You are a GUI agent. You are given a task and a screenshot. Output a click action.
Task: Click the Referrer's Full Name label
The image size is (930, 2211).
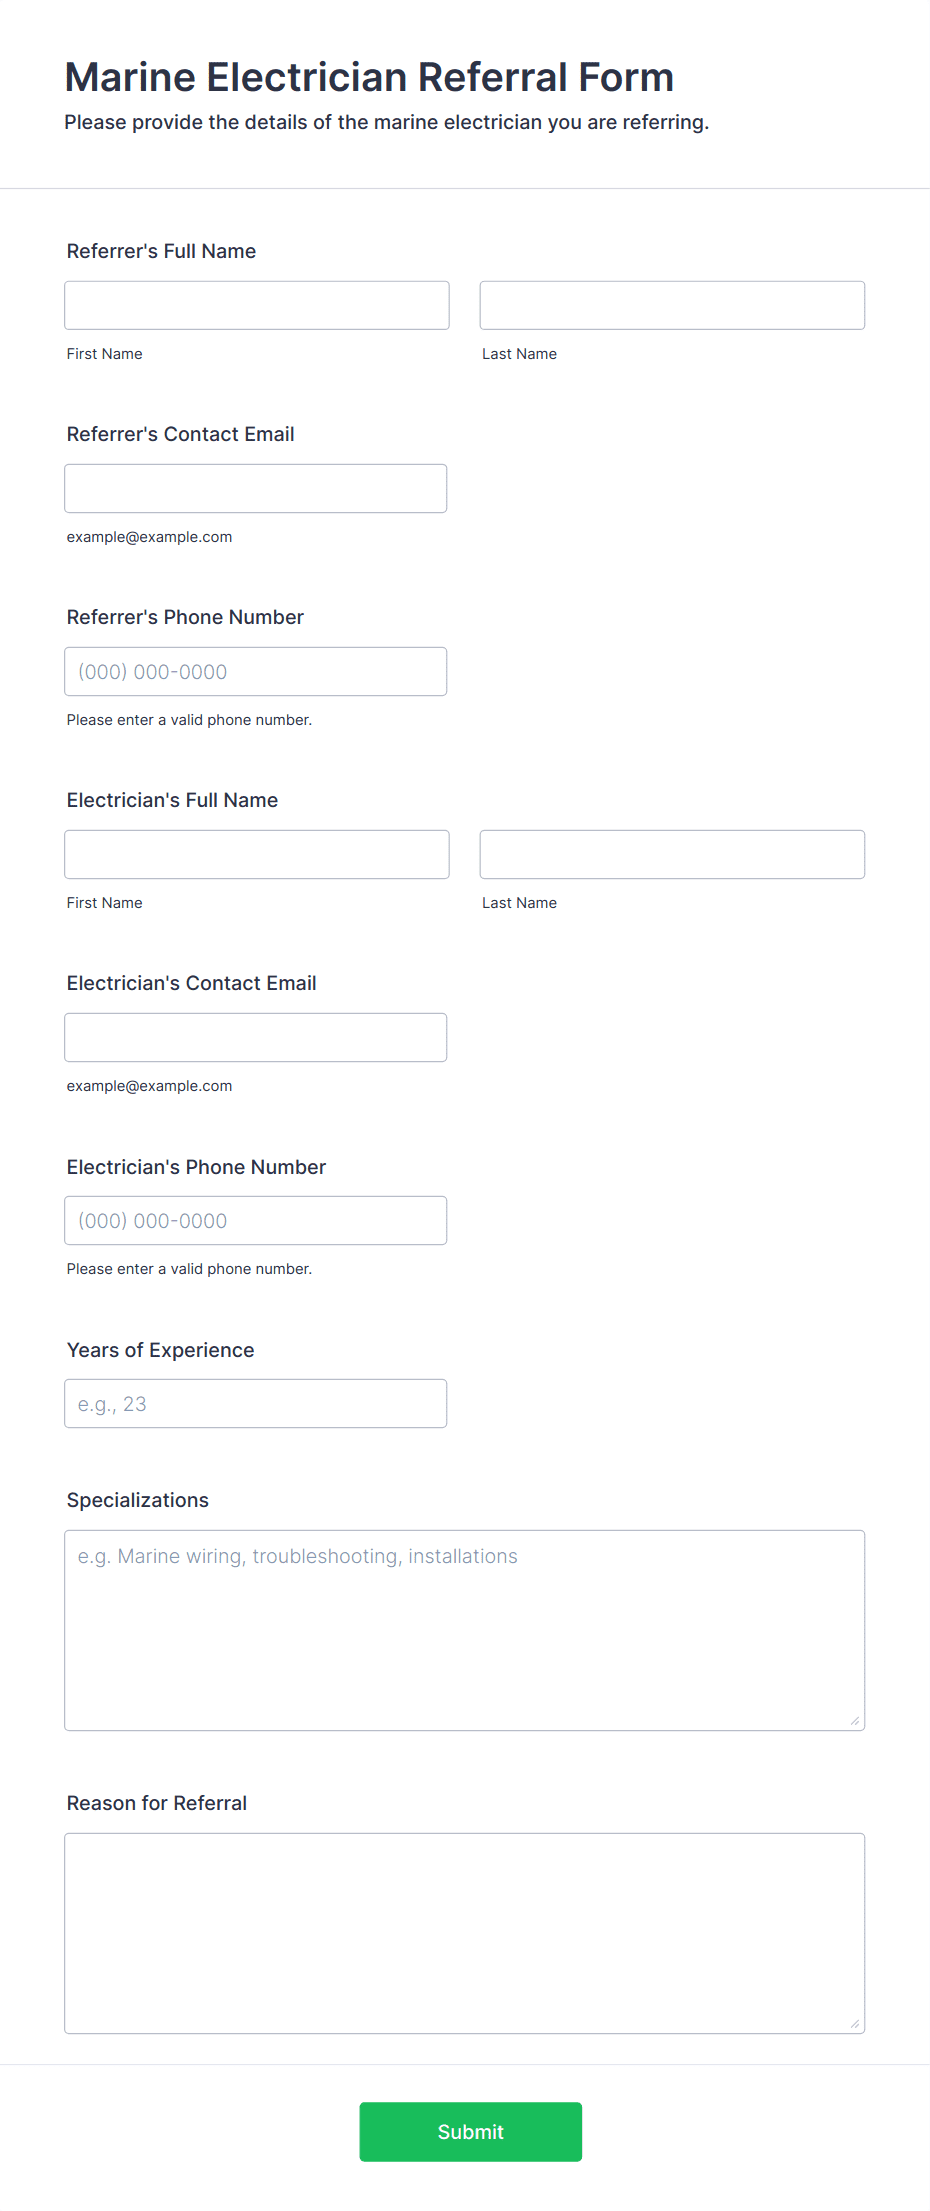click(161, 251)
